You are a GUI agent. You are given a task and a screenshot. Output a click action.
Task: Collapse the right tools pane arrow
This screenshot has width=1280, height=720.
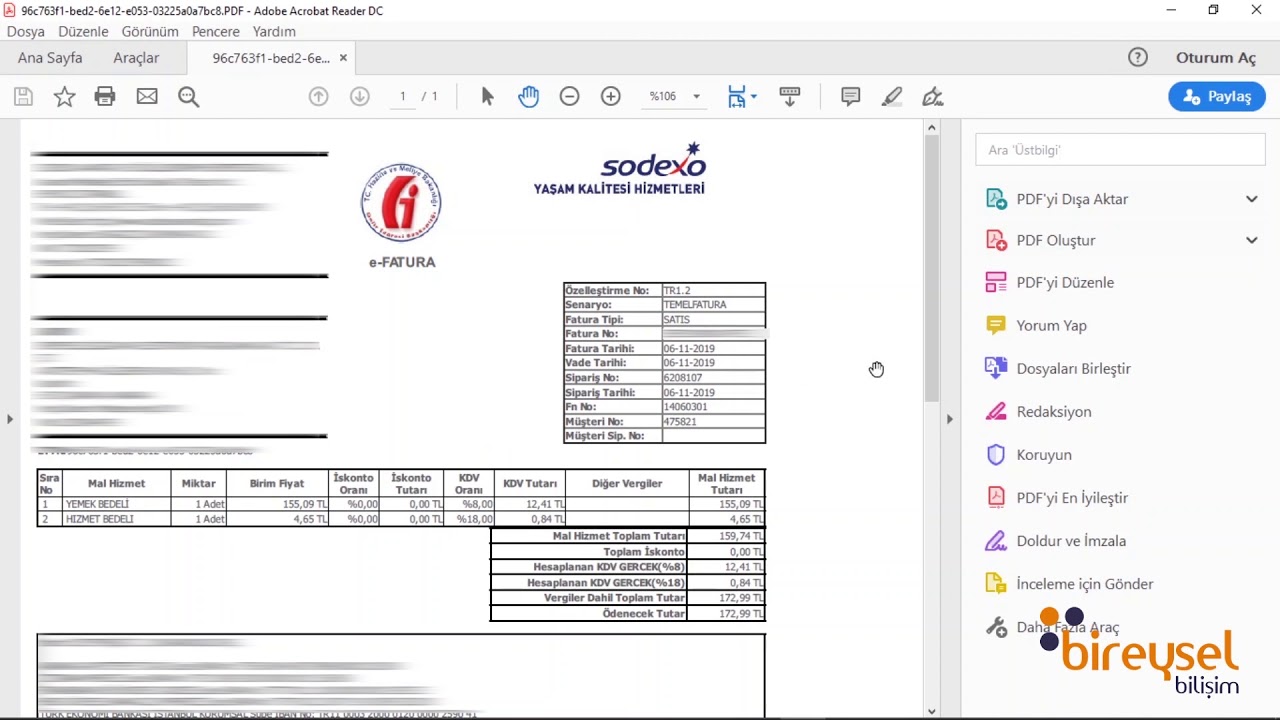pyautogui.click(x=950, y=419)
